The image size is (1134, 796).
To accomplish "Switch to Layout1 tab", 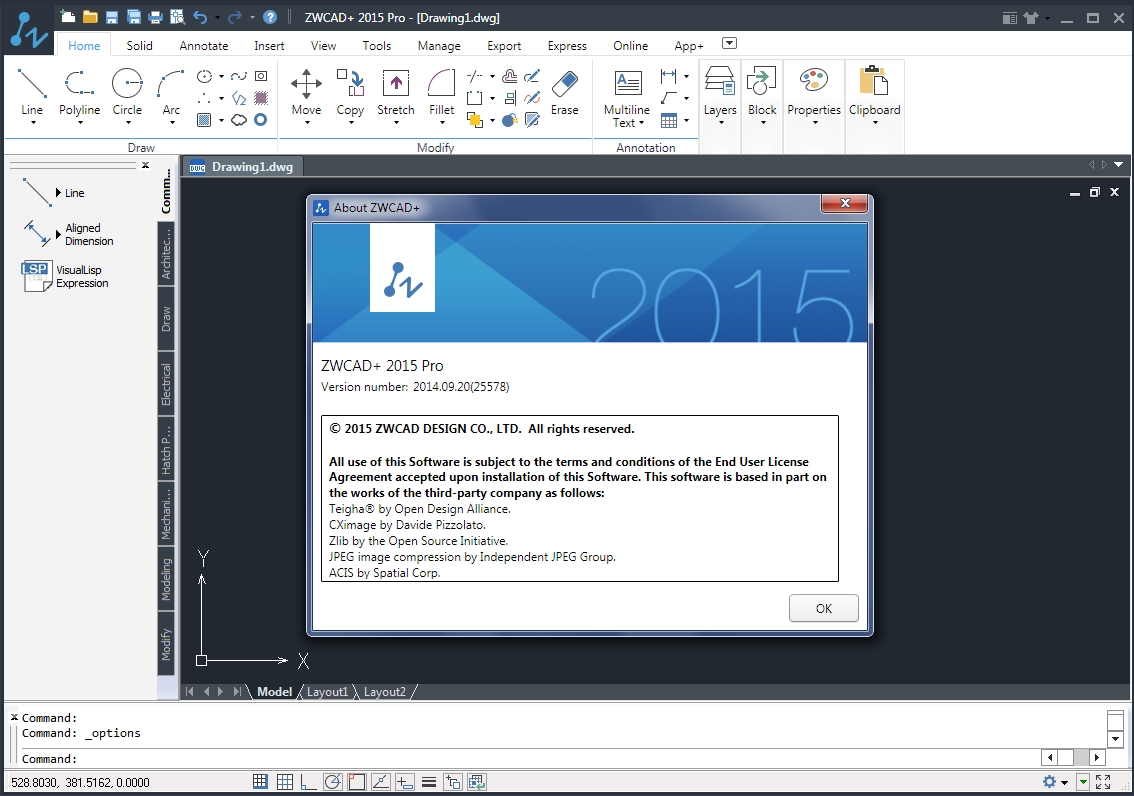I will (x=327, y=692).
